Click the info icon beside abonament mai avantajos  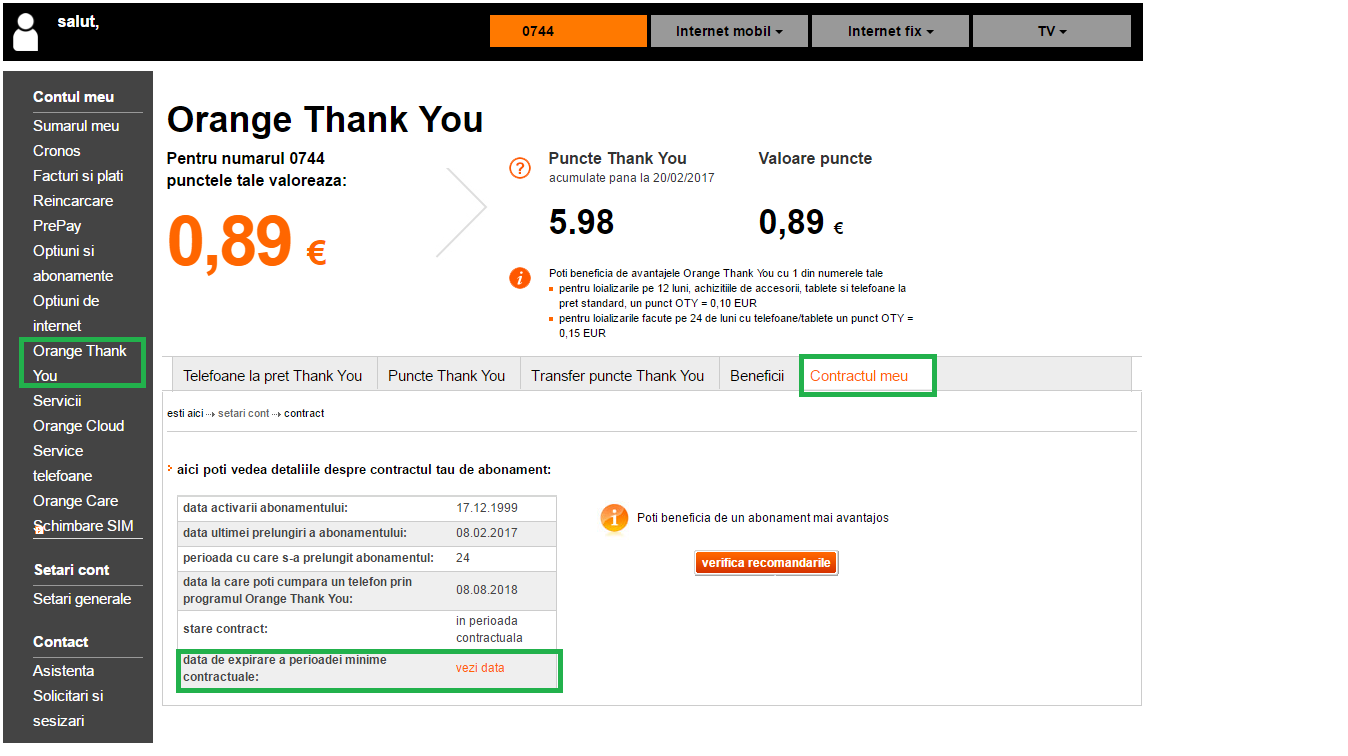(x=614, y=518)
